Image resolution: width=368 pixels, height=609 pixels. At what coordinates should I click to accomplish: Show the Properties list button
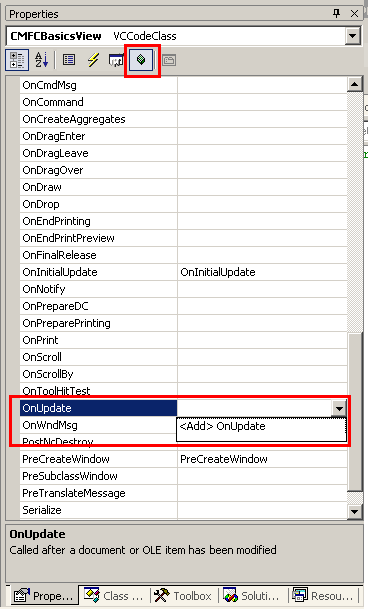[69, 60]
